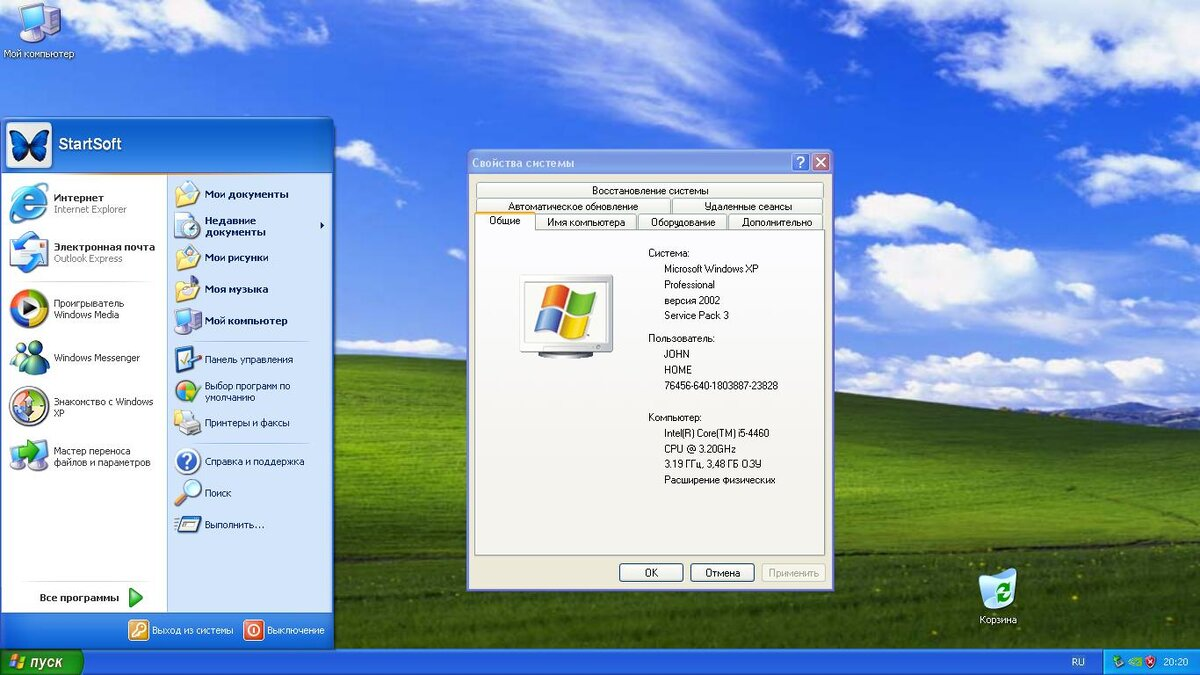Click the safely remove hardware tray icon
Screen dimensions: 1200x675
tap(1118, 662)
